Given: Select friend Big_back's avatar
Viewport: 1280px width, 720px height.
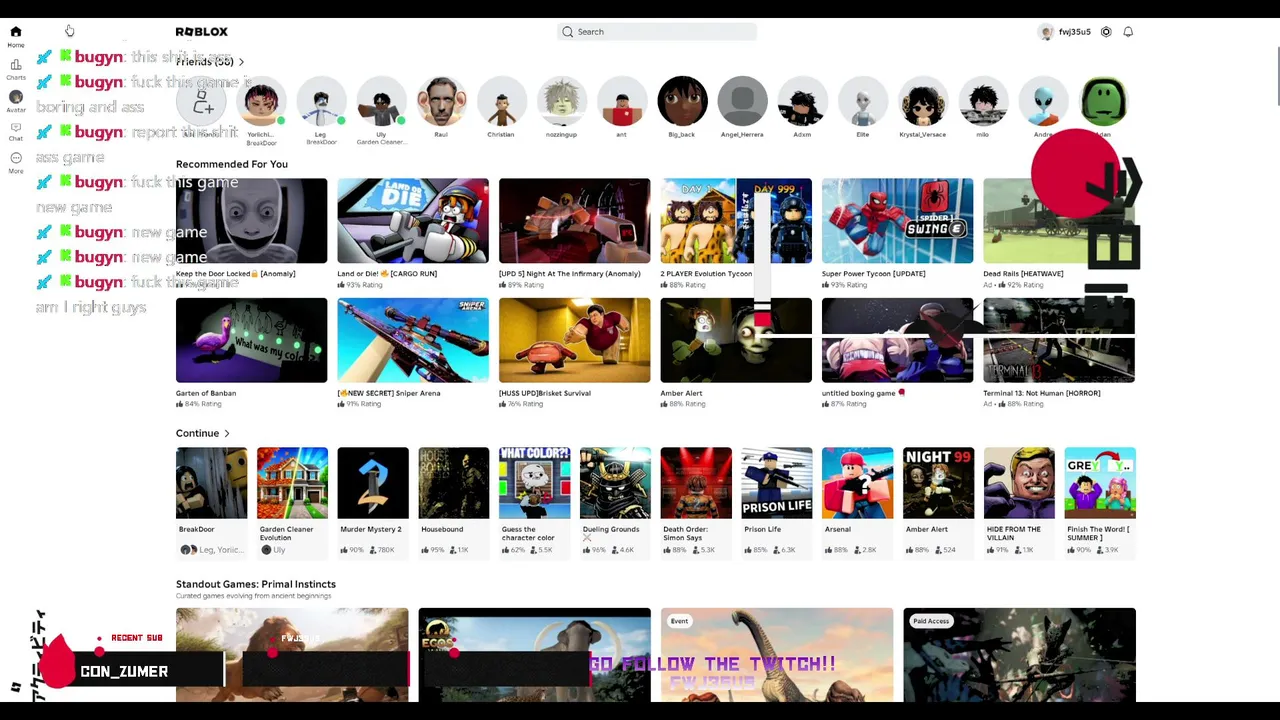Looking at the screenshot, I should [682, 101].
